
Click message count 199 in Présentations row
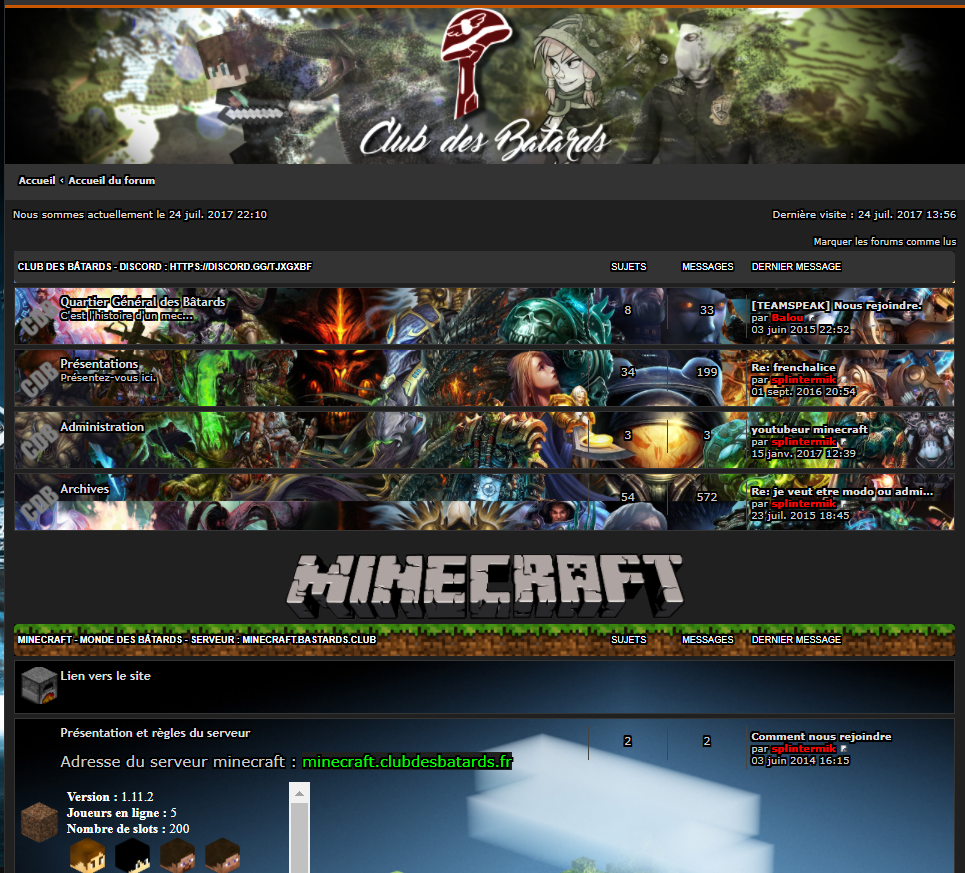tap(707, 372)
